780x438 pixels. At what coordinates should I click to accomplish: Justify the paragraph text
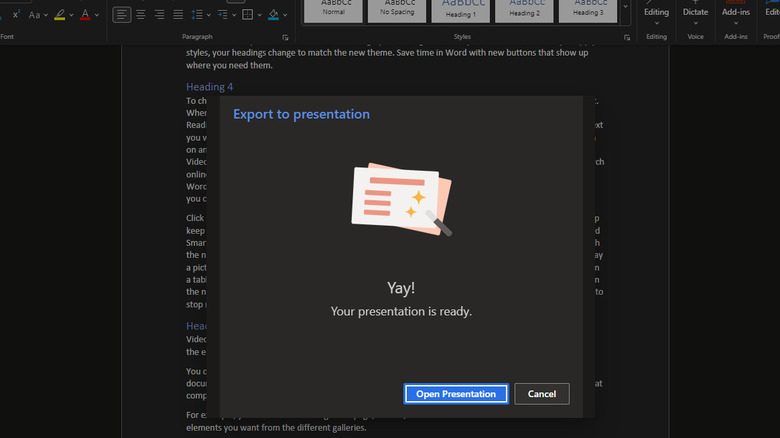(x=178, y=15)
